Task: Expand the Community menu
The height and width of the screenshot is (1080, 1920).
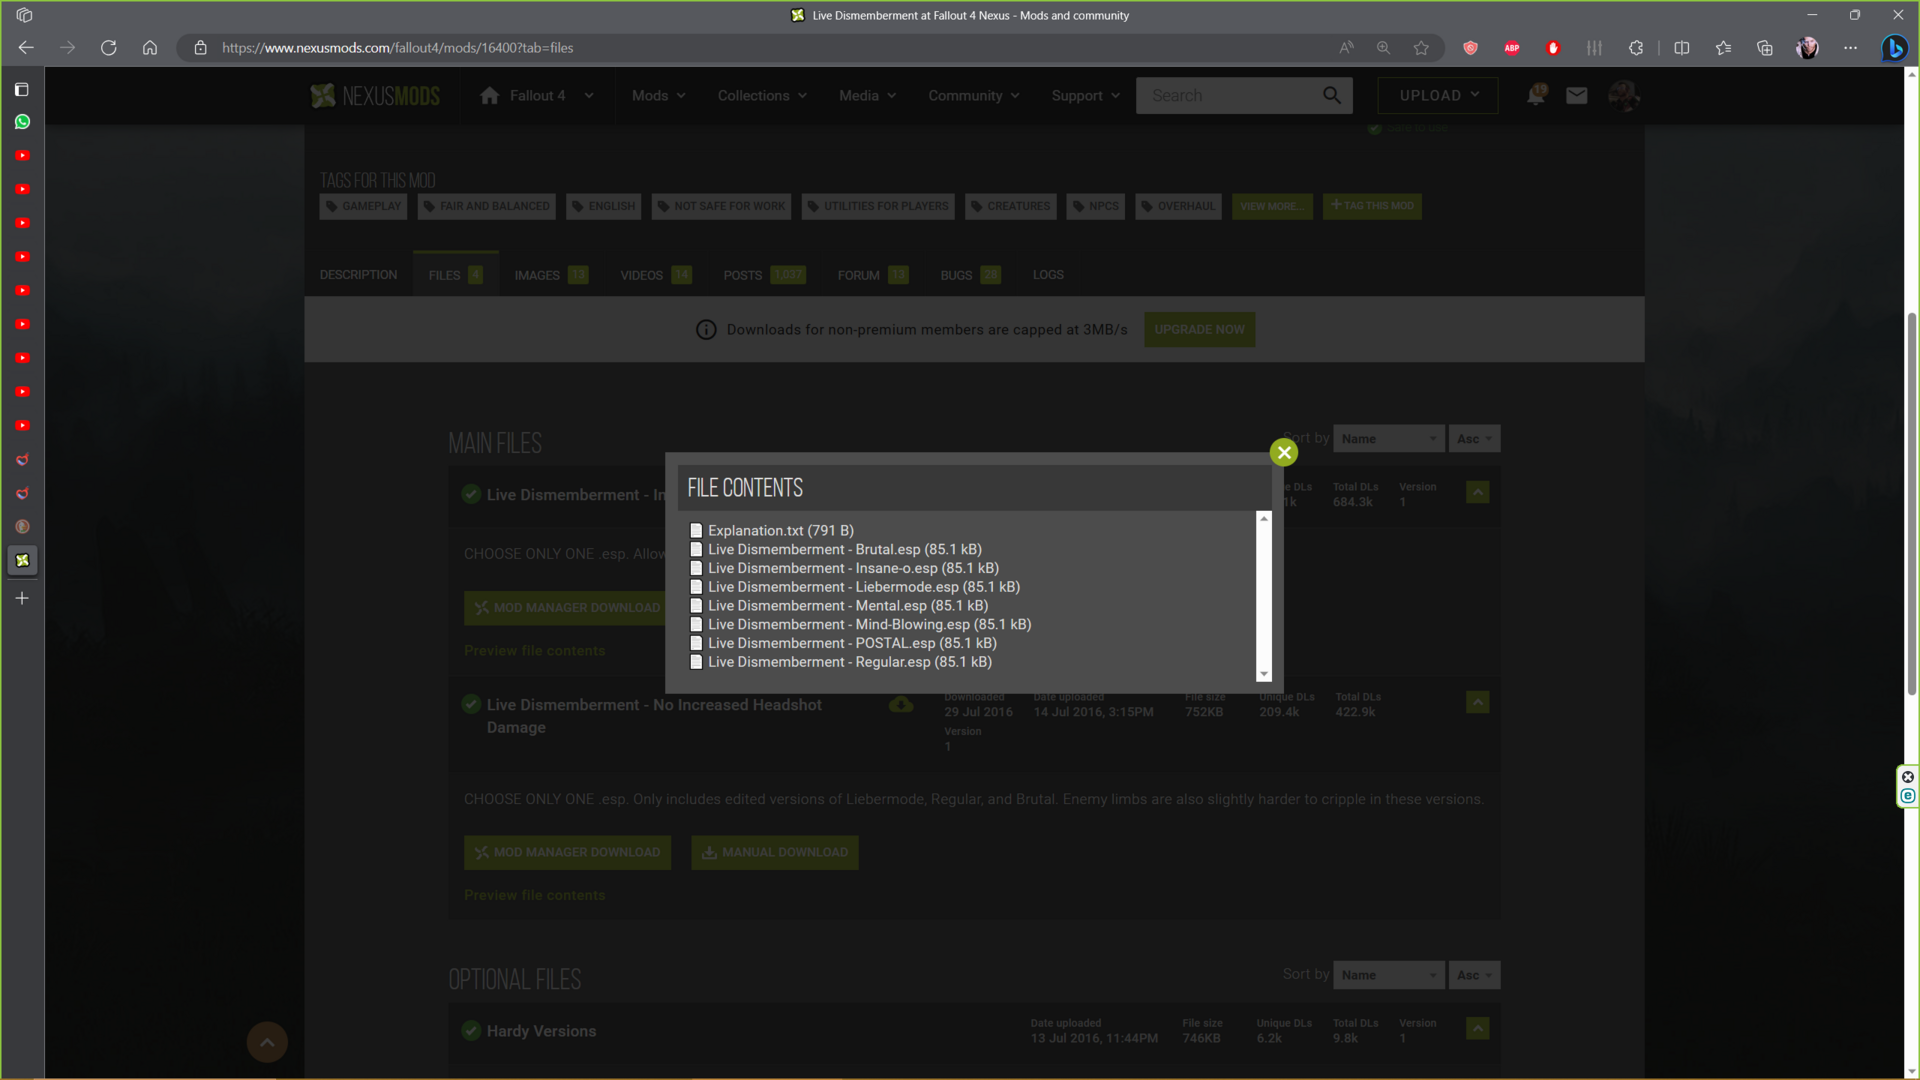Action: 974,96
